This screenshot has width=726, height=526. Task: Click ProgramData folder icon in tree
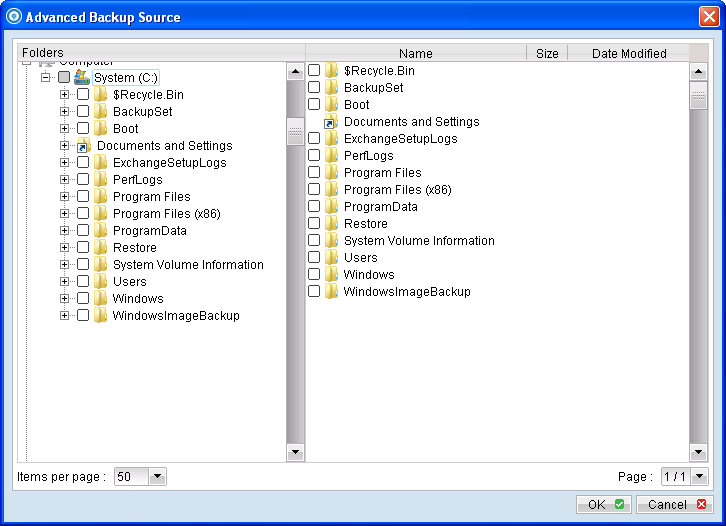[x=100, y=230]
